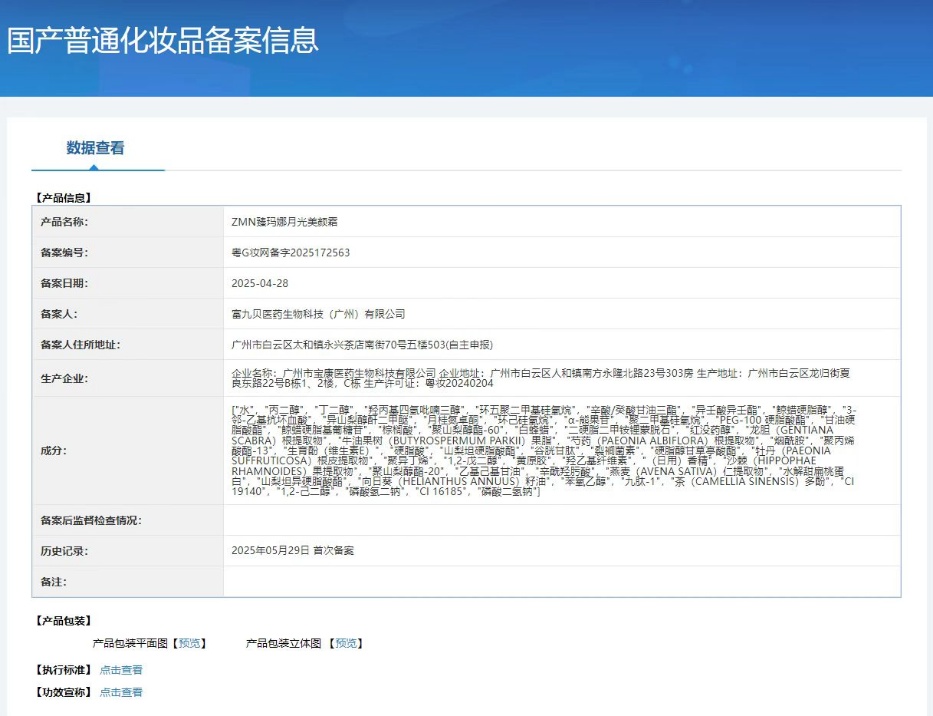Click the registrant address in 白云区太和镇

[361, 345]
